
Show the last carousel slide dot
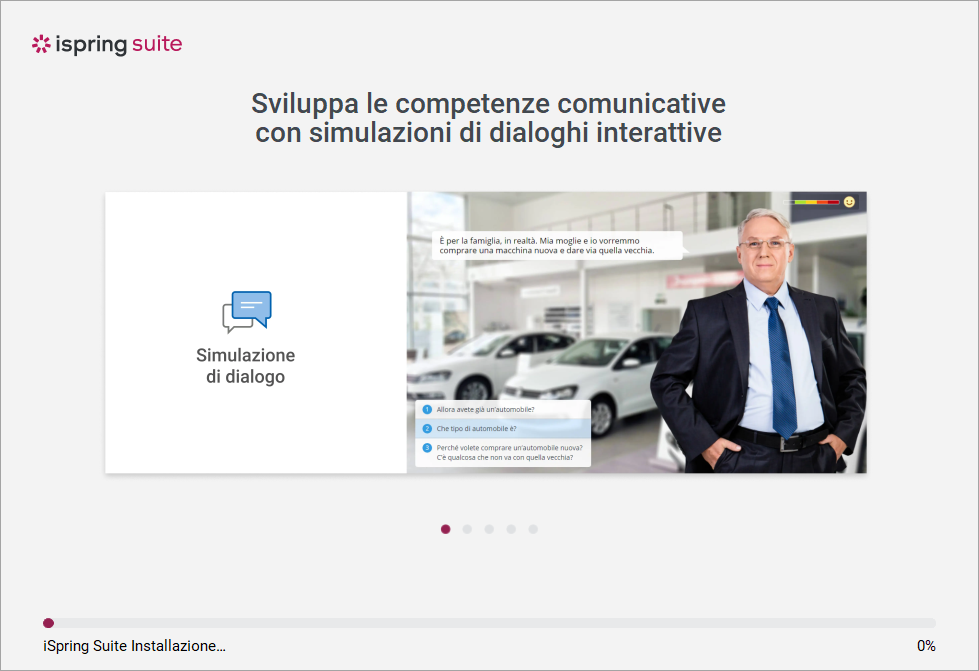(x=533, y=529)
